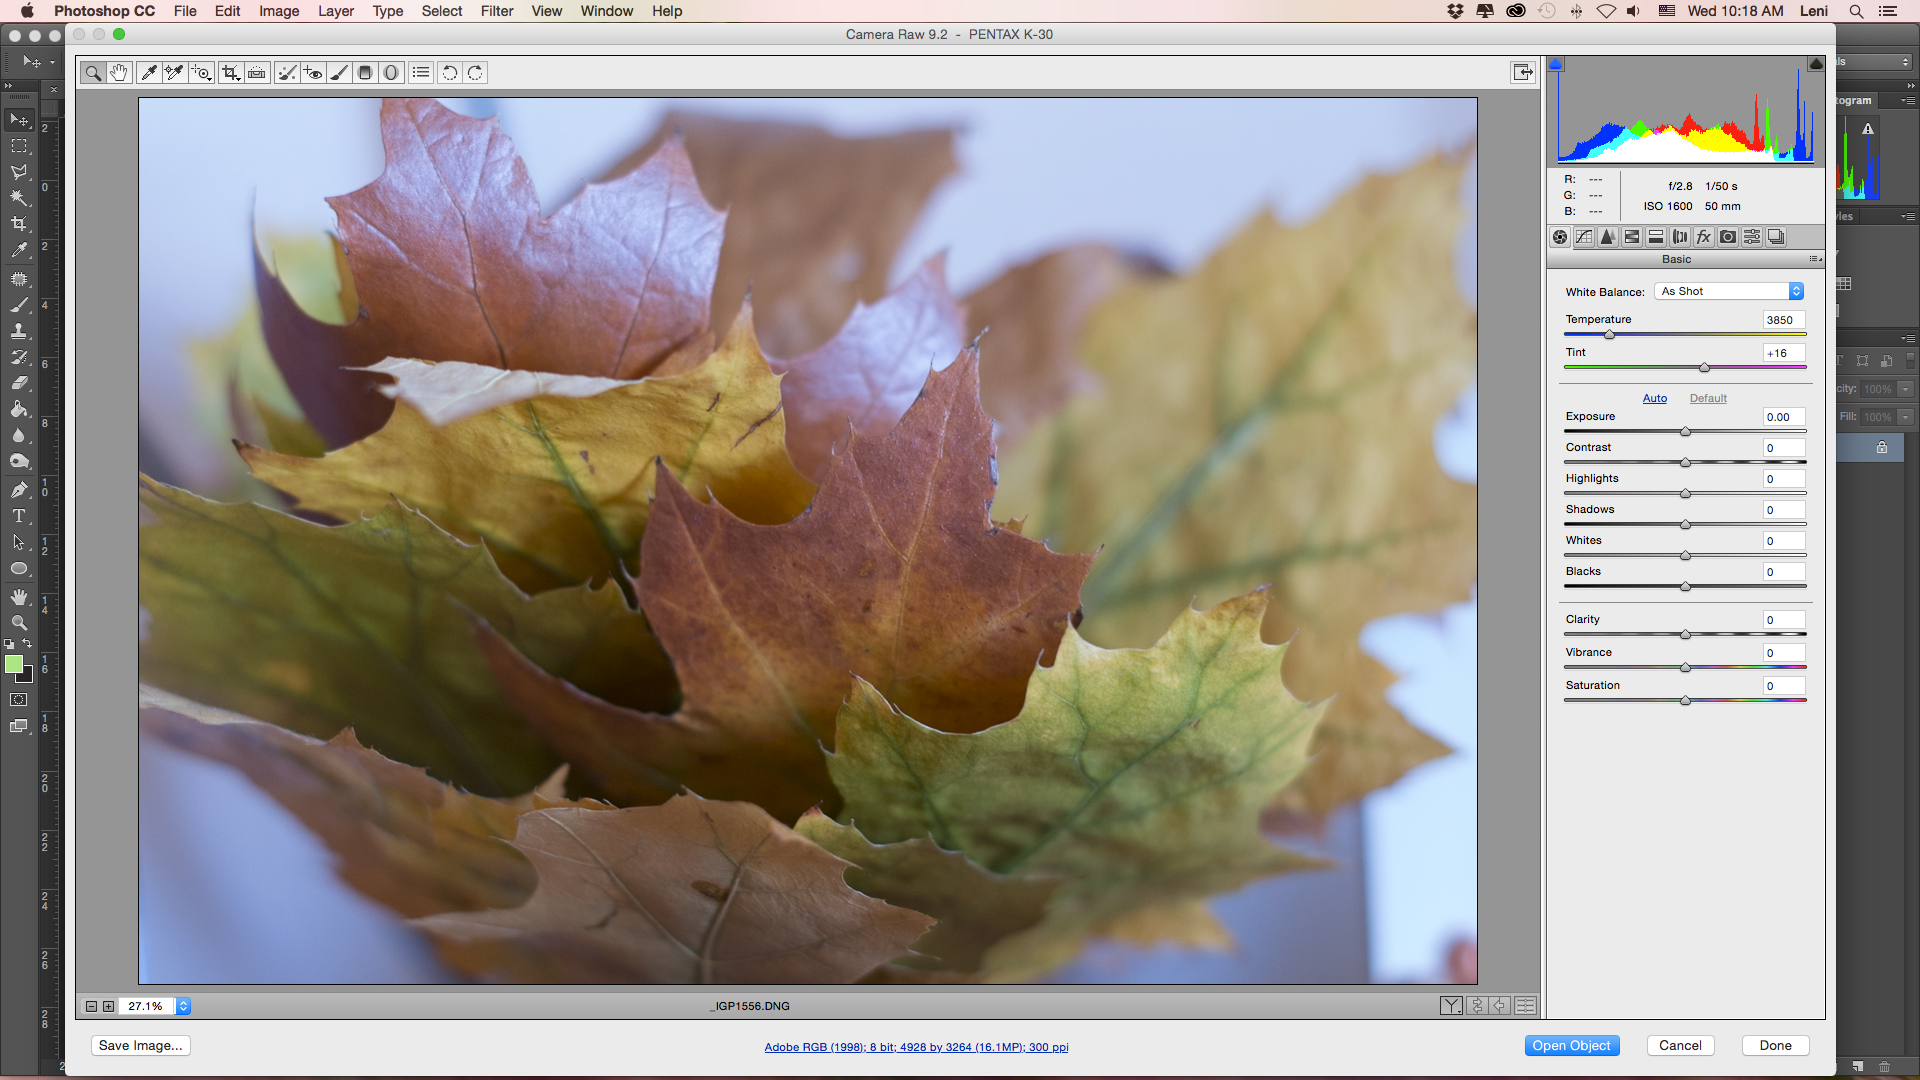This screenshot has height=1080, width=1920.
Task: Toggle full screen mode button
Action: tap(1522, 72)
